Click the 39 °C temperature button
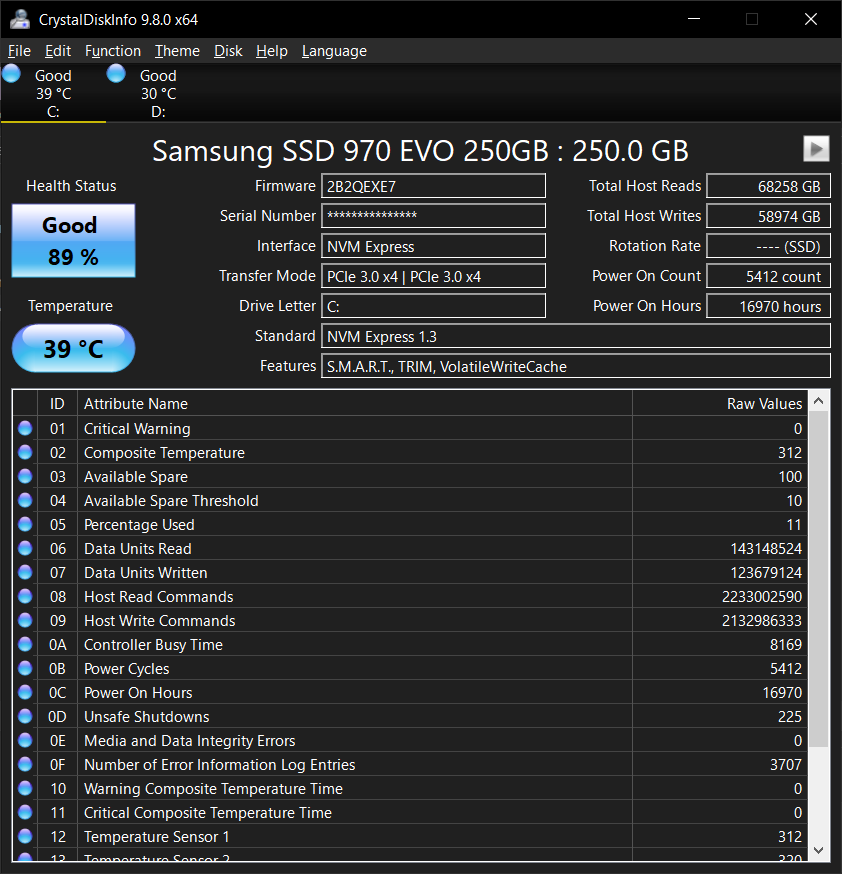842x874 pixels. [74, 348]
